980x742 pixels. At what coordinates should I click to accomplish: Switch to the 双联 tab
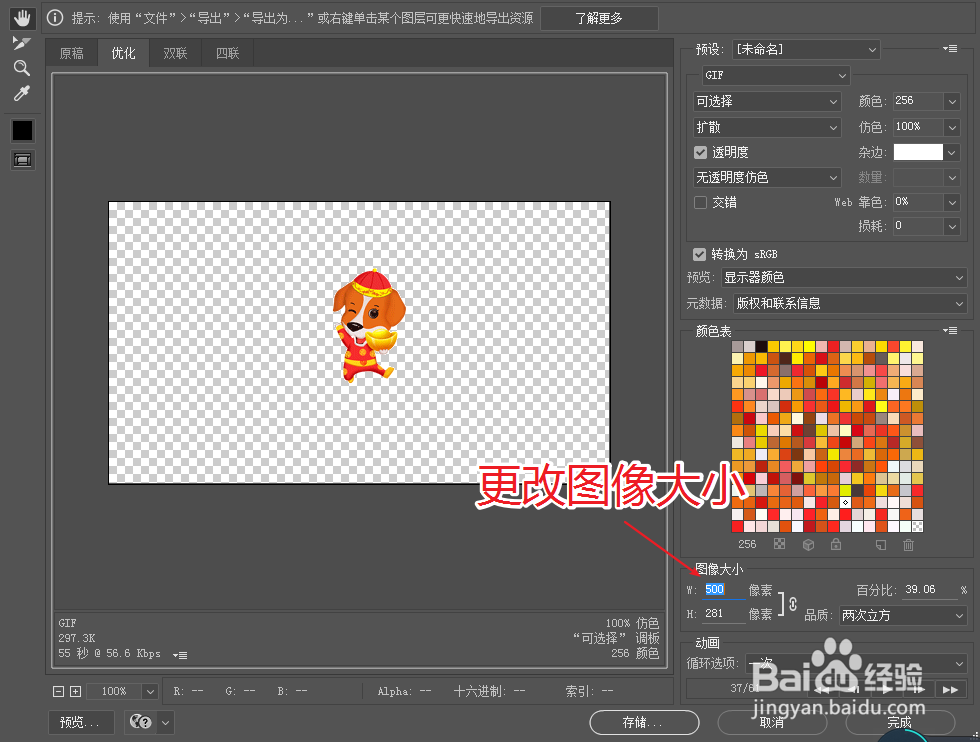175,53
